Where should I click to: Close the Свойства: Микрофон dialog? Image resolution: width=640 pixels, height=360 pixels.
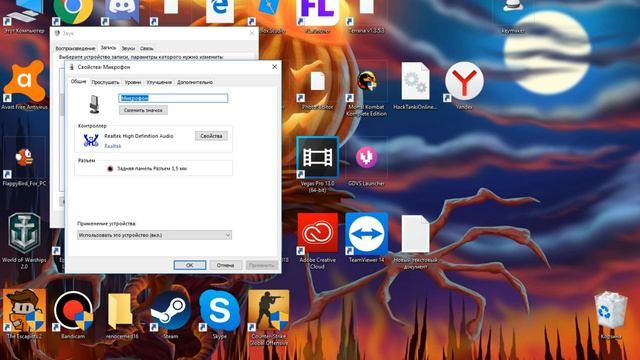click(x=274, y=67)
